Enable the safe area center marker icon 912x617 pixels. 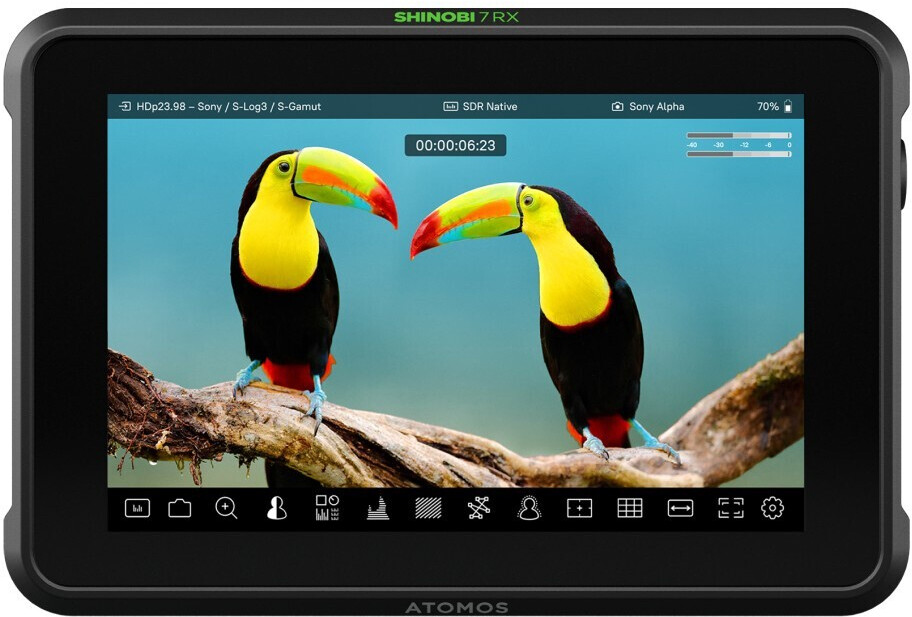pyautogui.click(x=579, y=508)
